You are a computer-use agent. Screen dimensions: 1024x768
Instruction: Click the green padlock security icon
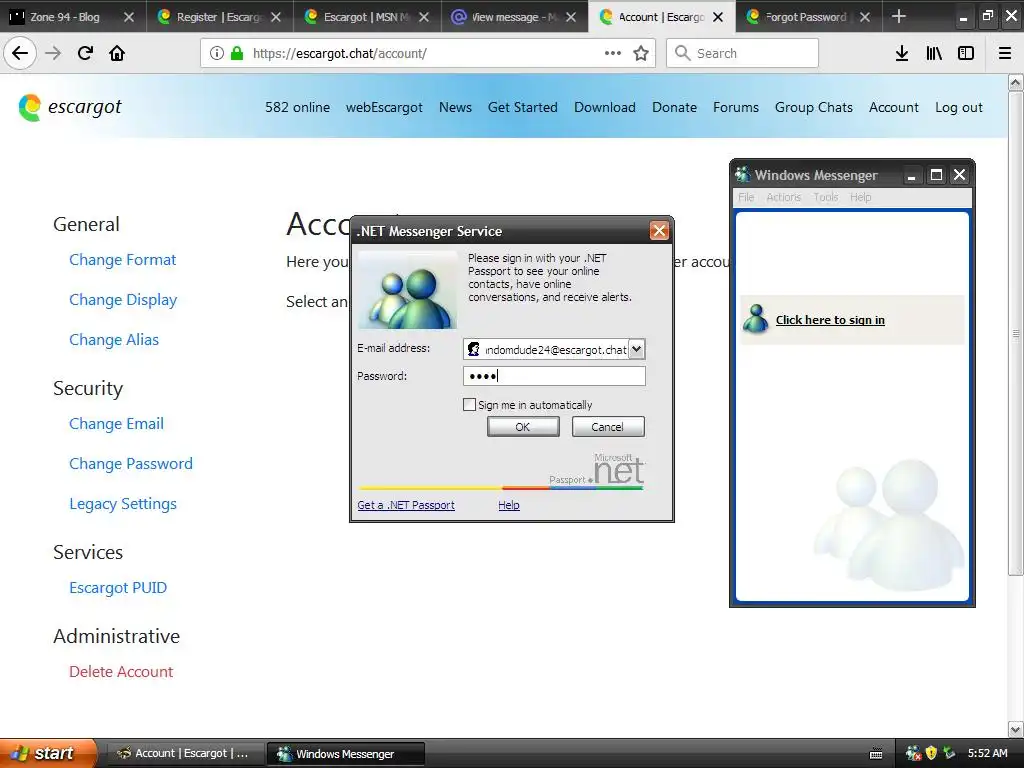pyautogui.click(x=237, y=54)
